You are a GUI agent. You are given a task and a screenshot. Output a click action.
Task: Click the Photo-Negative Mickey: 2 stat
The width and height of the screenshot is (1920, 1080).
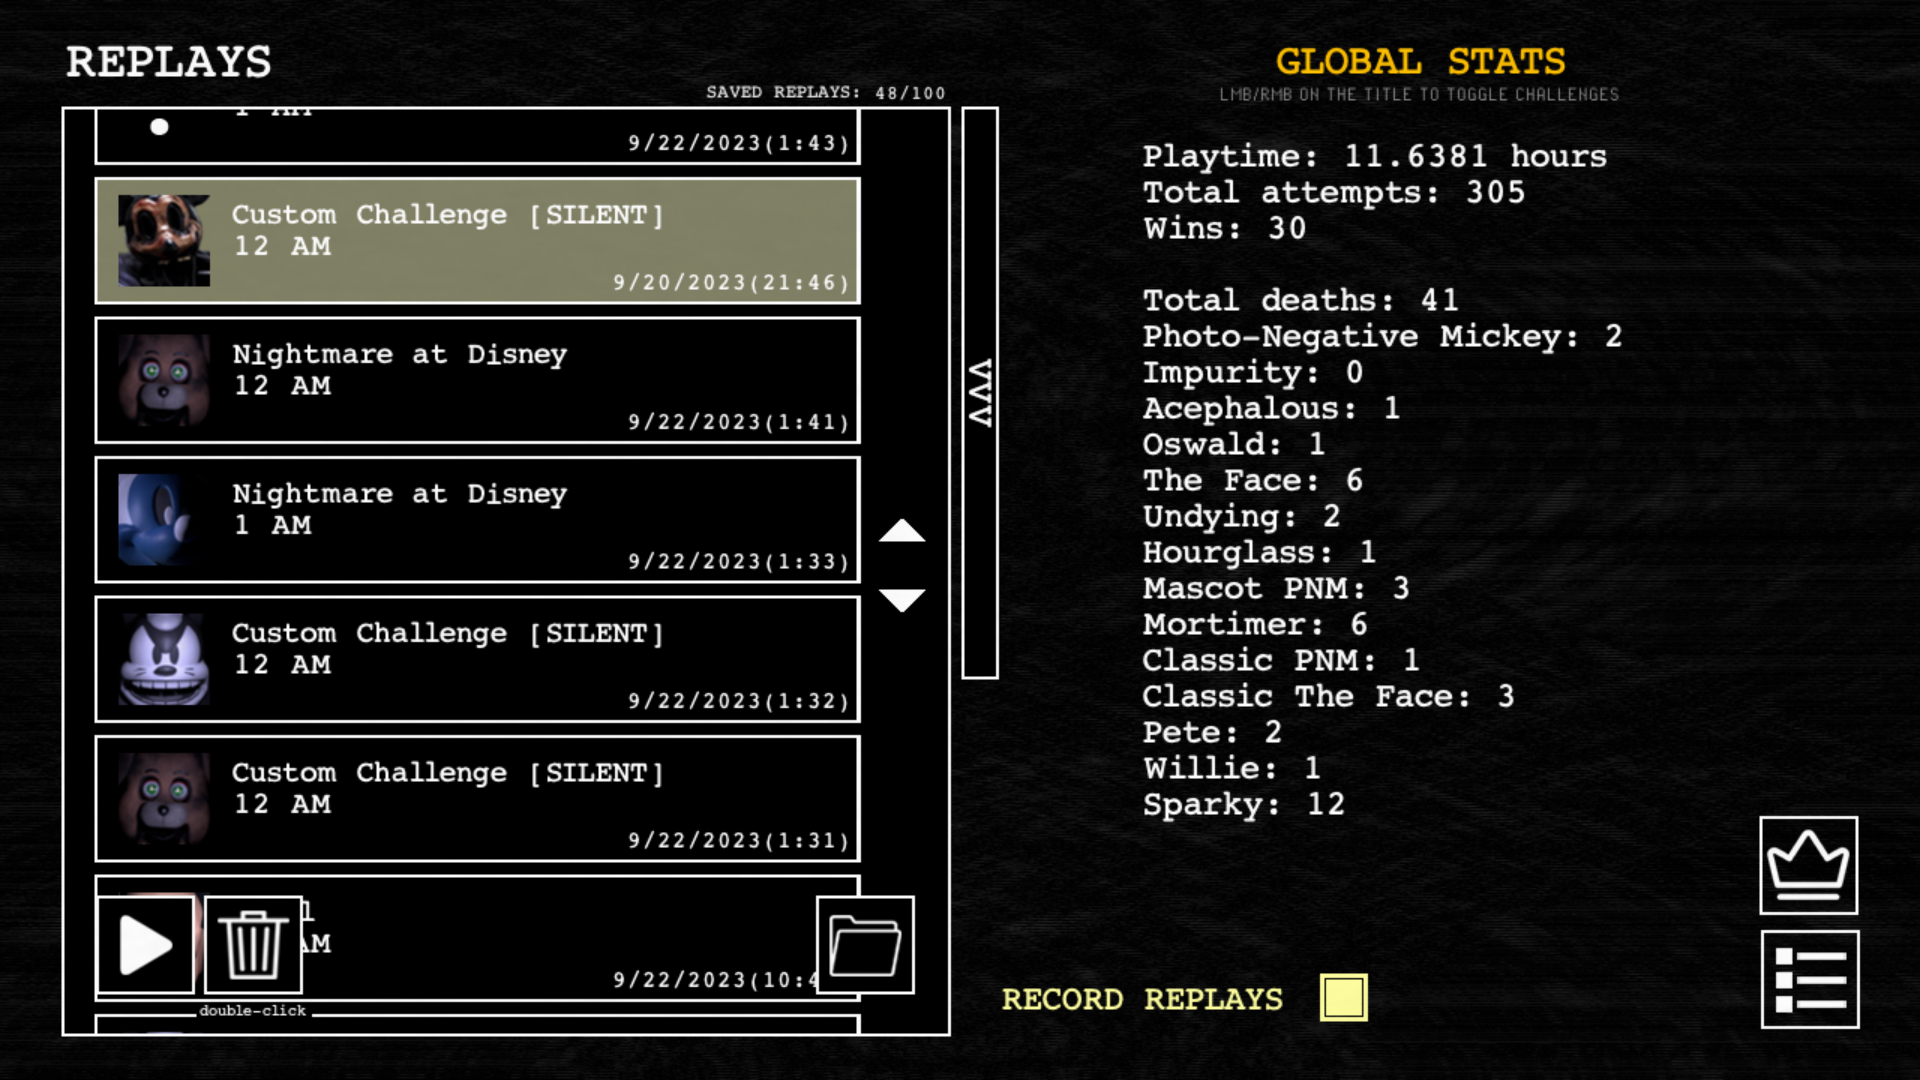pos(1382,337)
